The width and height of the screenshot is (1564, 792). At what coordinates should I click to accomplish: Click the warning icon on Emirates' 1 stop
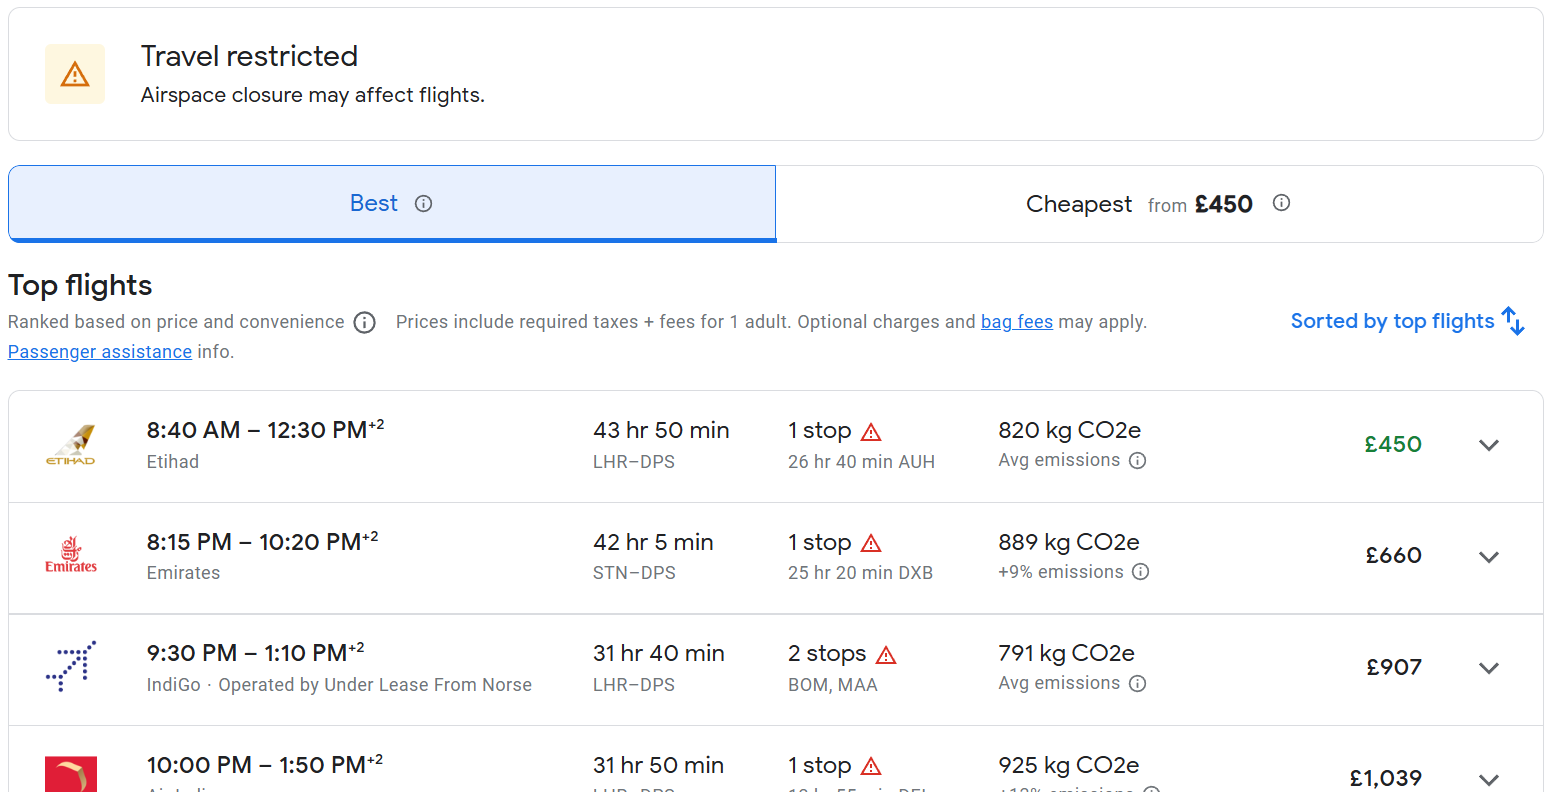point(871,544)
